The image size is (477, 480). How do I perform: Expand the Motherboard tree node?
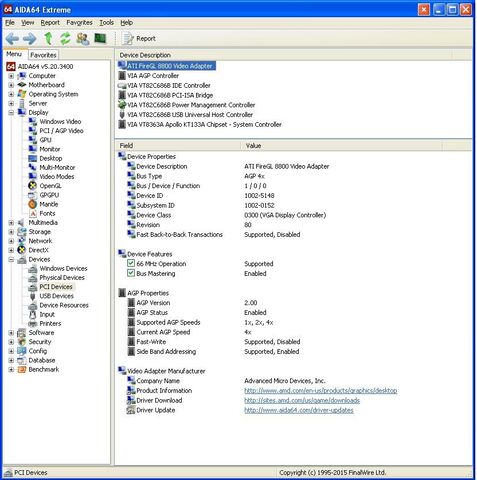tap(11, 85)
